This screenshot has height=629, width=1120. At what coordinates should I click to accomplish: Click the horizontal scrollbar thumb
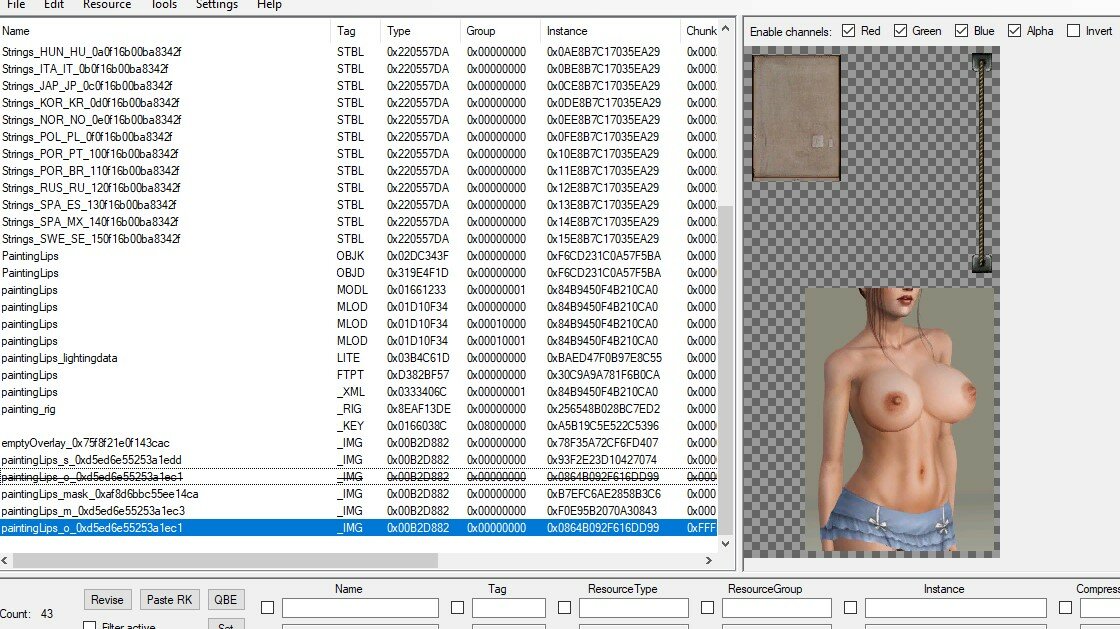(x=225, y=560)
